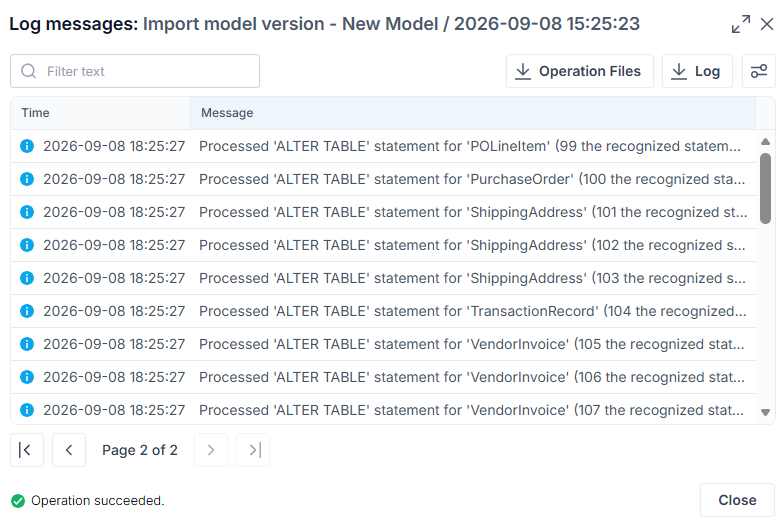The height and width of the screenshot is (522, 782).
Task: Dismiss dialog using the X icon
Action: [x=767, y=24]
